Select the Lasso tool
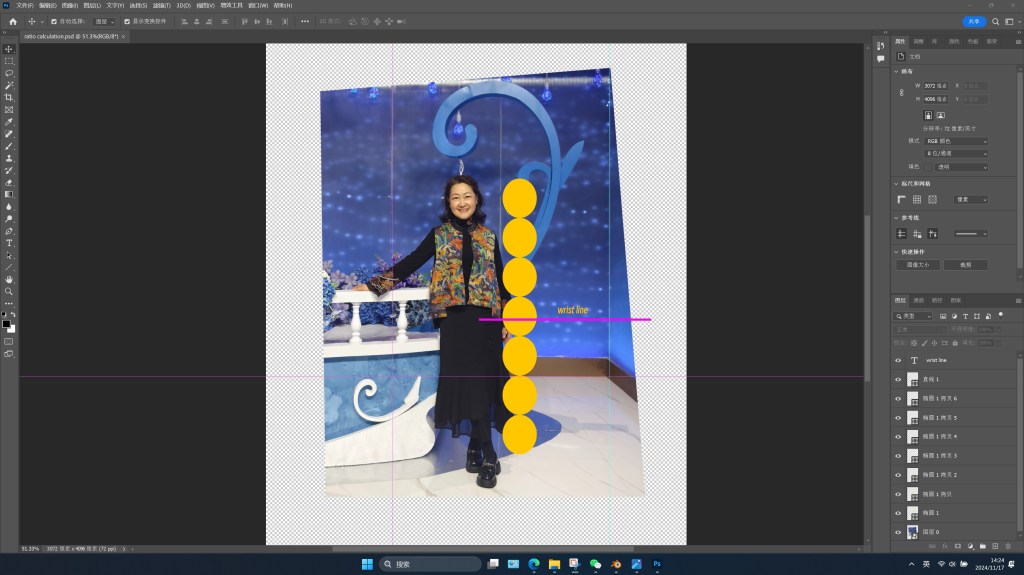This screenshot has height=575, width=1024. [9, 73]
